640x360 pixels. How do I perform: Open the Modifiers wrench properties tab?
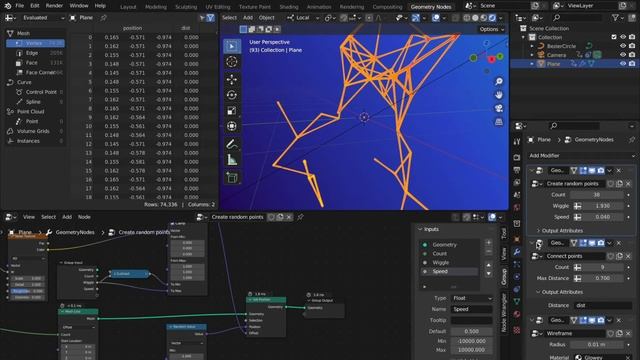click(517, 252)
